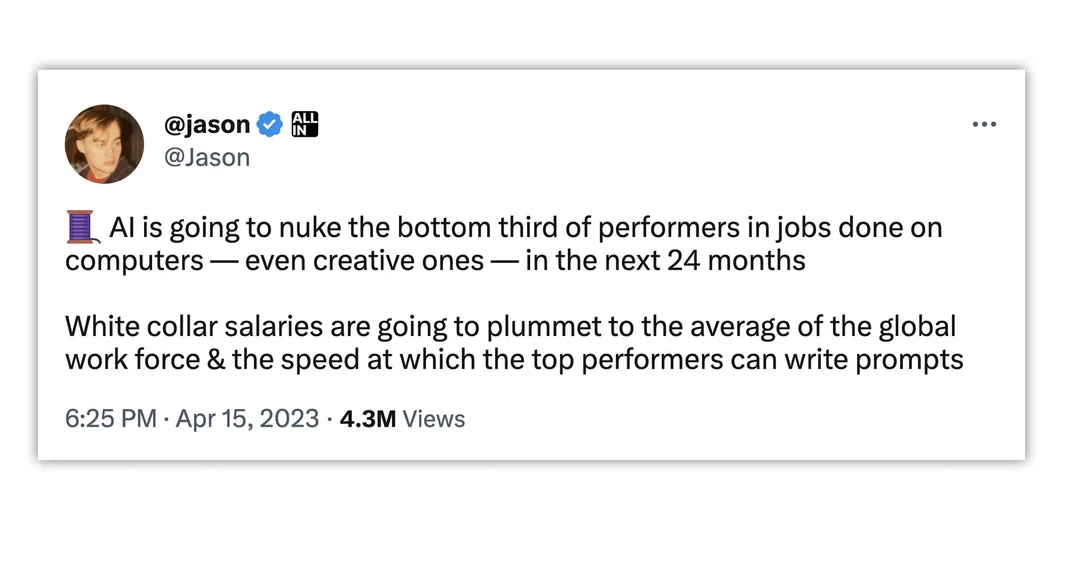Click the 4.3M view count number
Image resolution: width=1080 pixels, height=570 pixels.
point(368,419)
